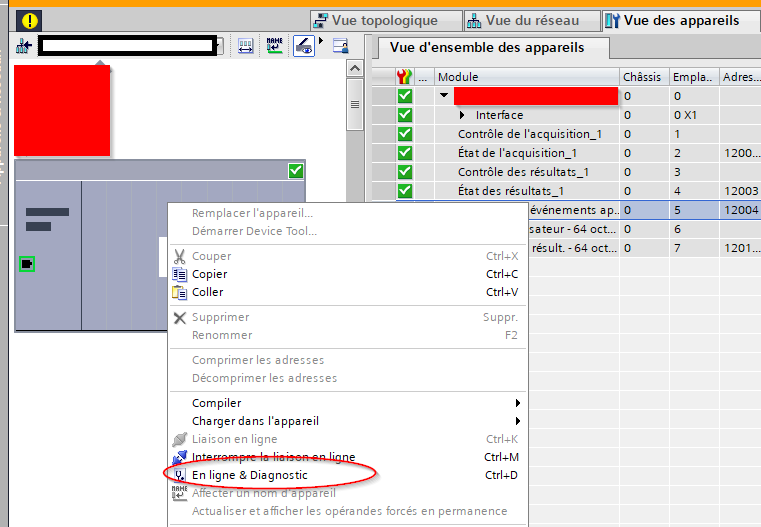Open the device selection dropdown arrow
This screenshot has height=527, width=761.
(220, 46)
